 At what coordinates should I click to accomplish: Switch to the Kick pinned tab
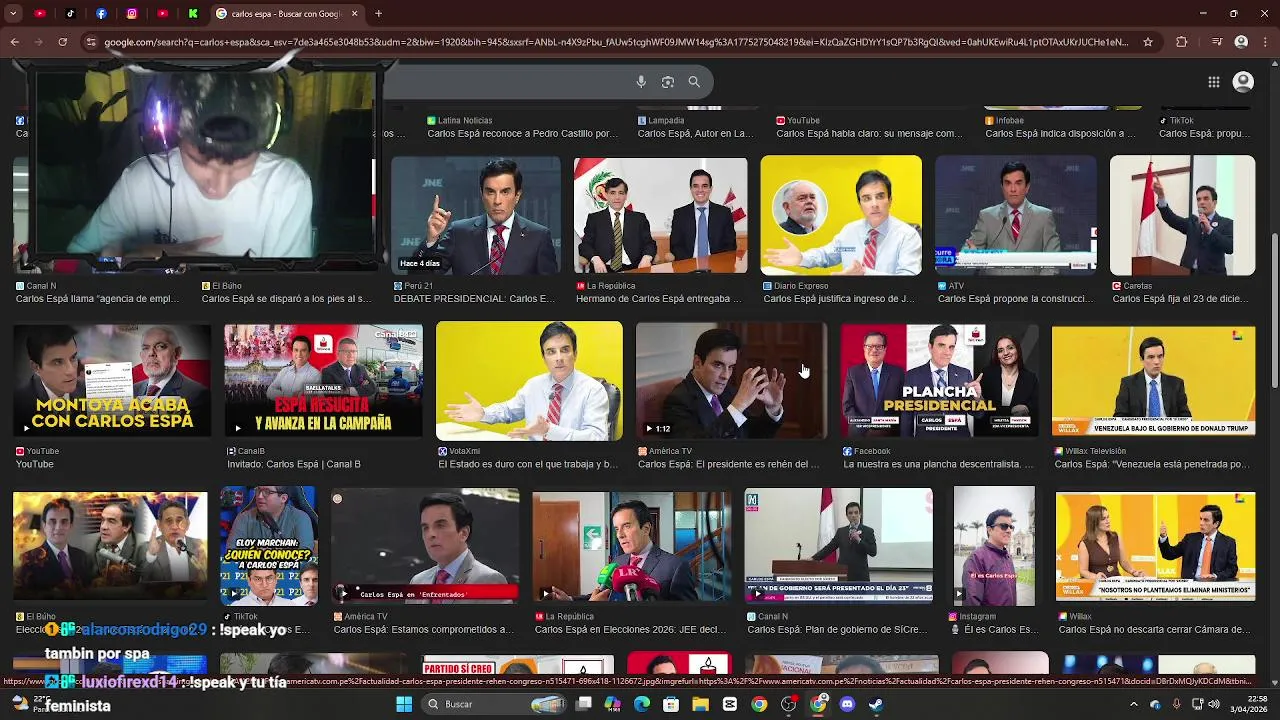tap(193, 14)
